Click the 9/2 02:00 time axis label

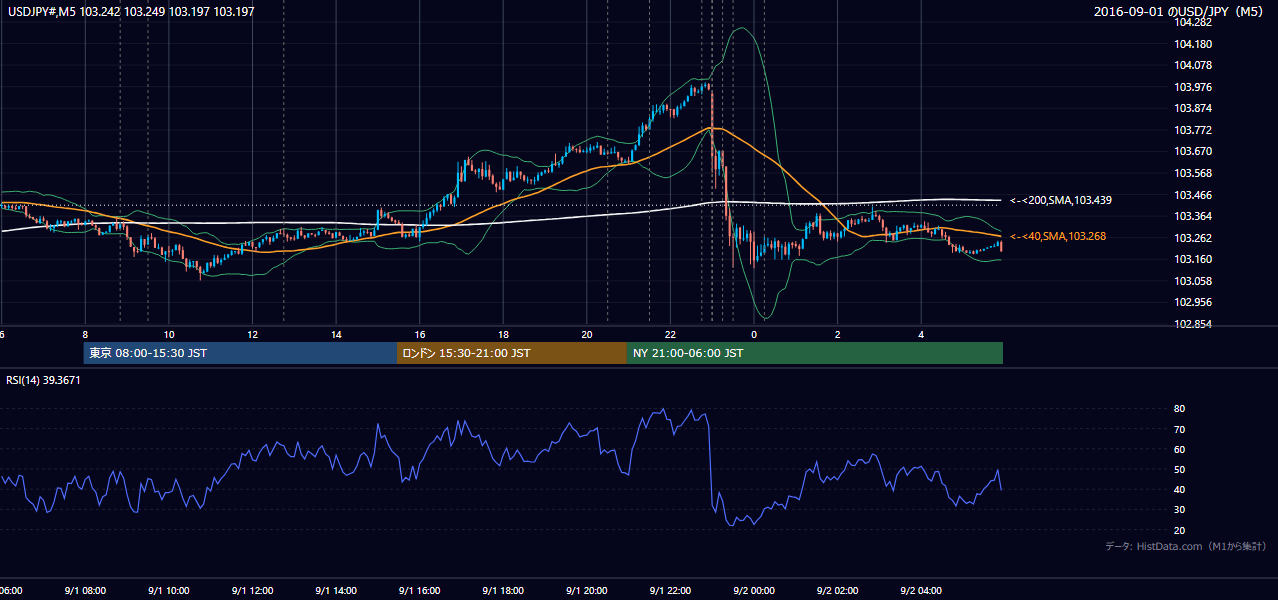point(837,590)
